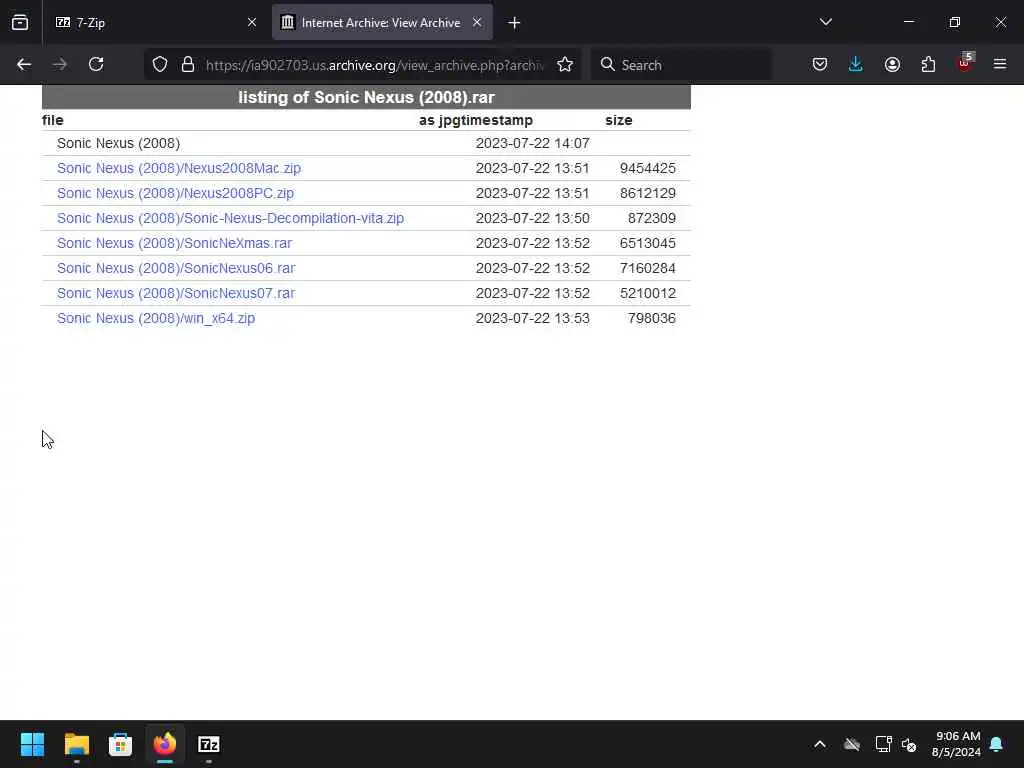
Task: Open the SonicNexus07.rar link
Action: tap(176, 293)
